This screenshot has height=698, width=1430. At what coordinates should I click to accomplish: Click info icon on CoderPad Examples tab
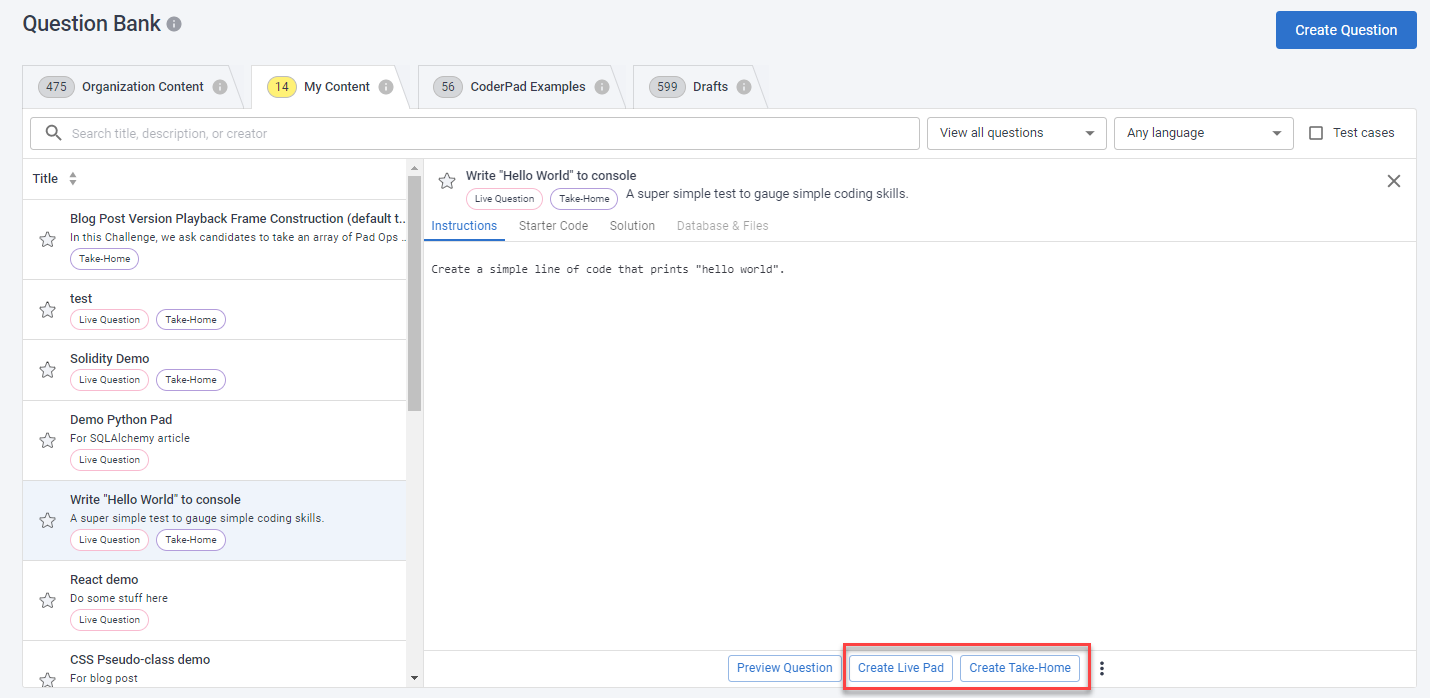602,87
